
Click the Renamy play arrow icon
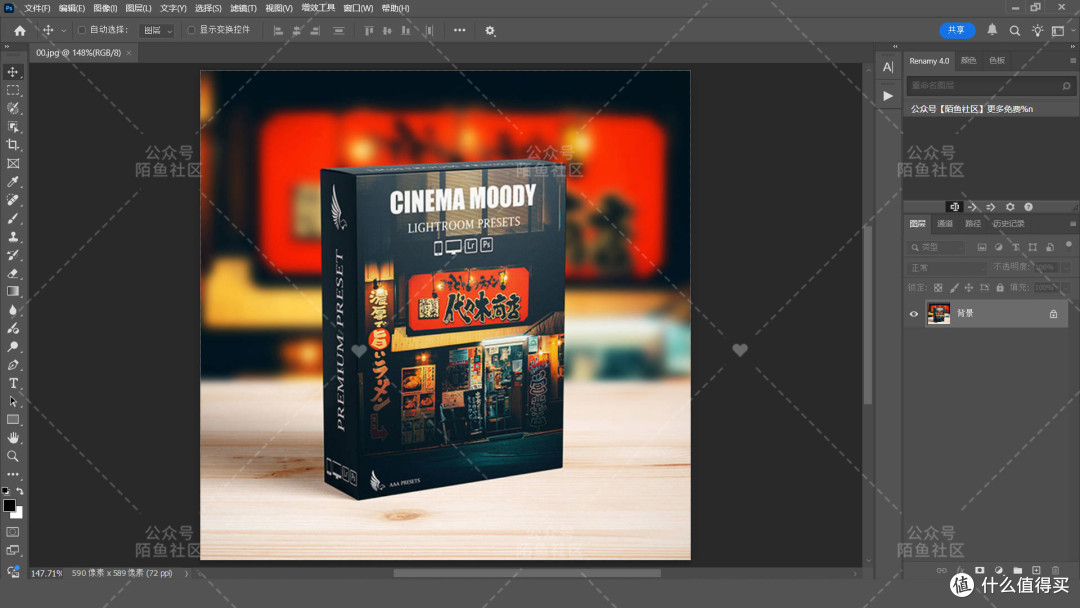[888, 96]
